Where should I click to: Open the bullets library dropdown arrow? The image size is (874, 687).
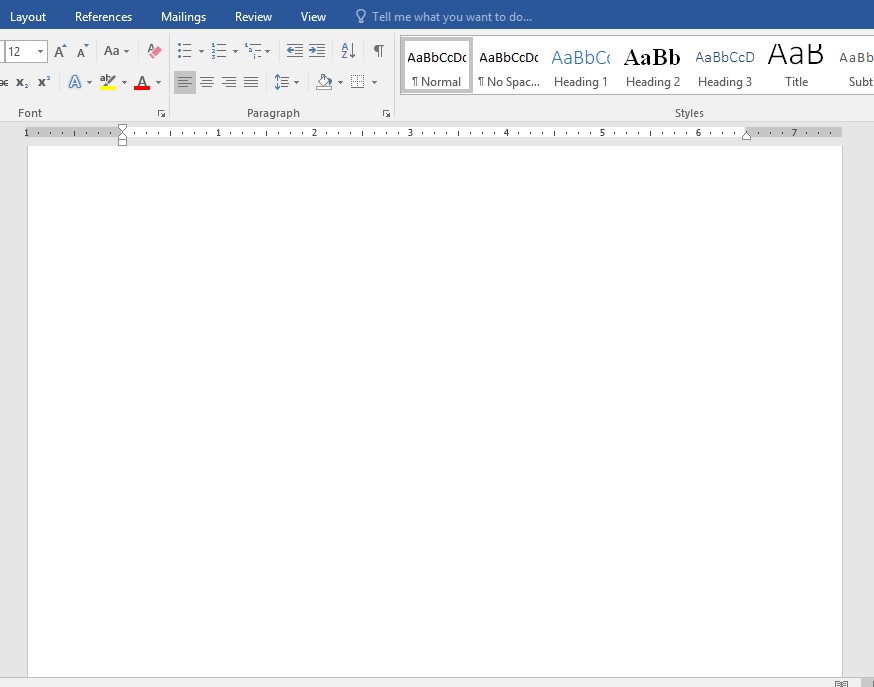tap(201, 51)
